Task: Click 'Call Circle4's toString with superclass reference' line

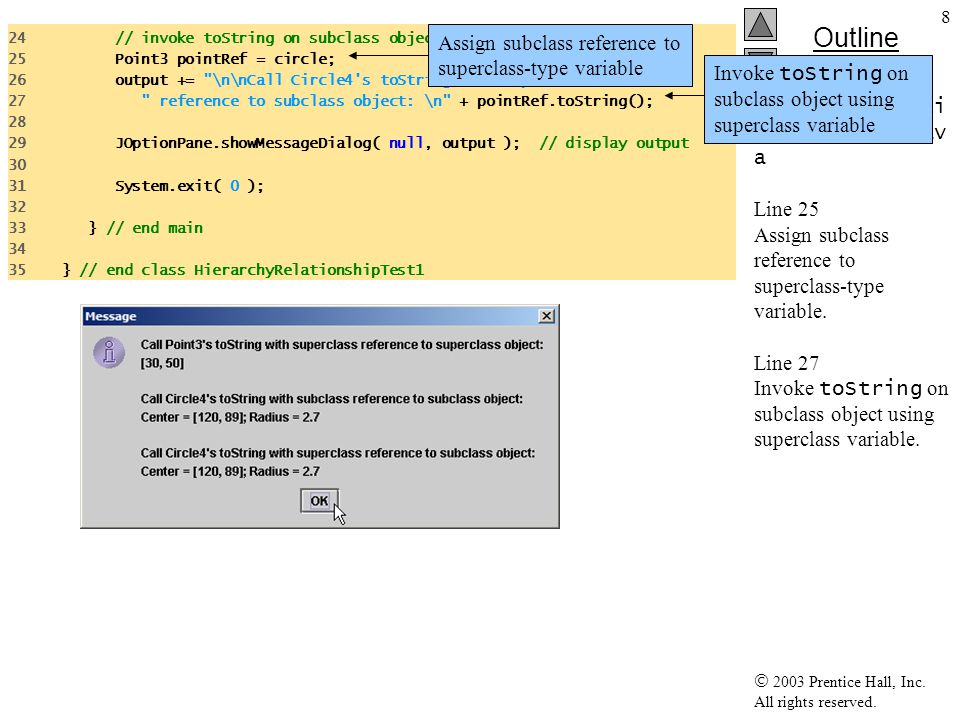Action: click(337, 453)
